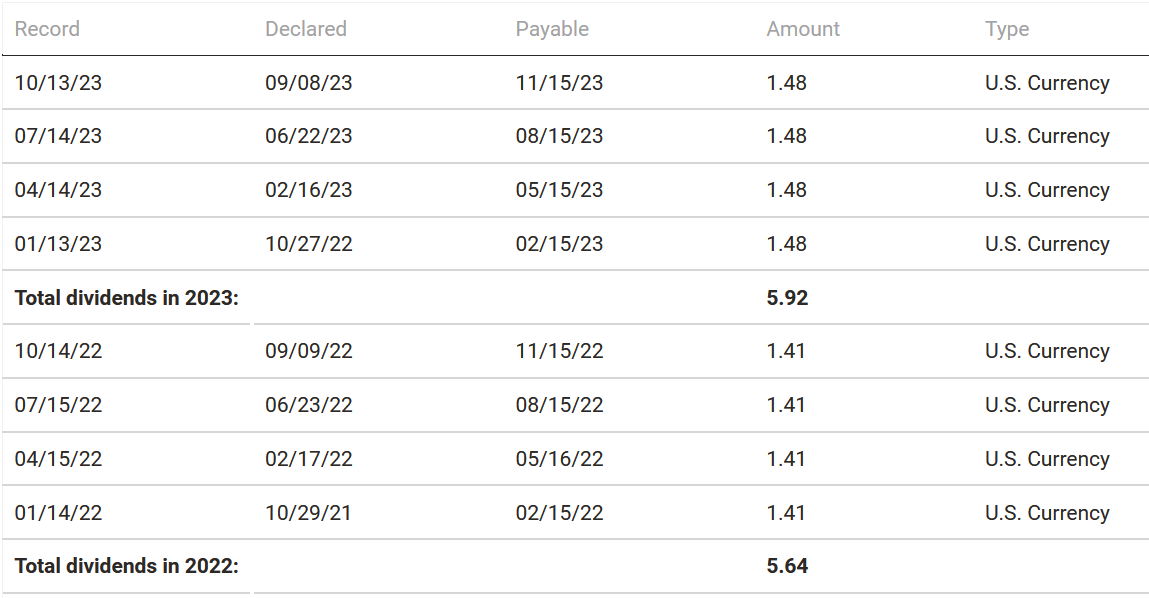Click Total dividends in 2023 label
The image size is (1149, 598).
click(x=127, y=298)
